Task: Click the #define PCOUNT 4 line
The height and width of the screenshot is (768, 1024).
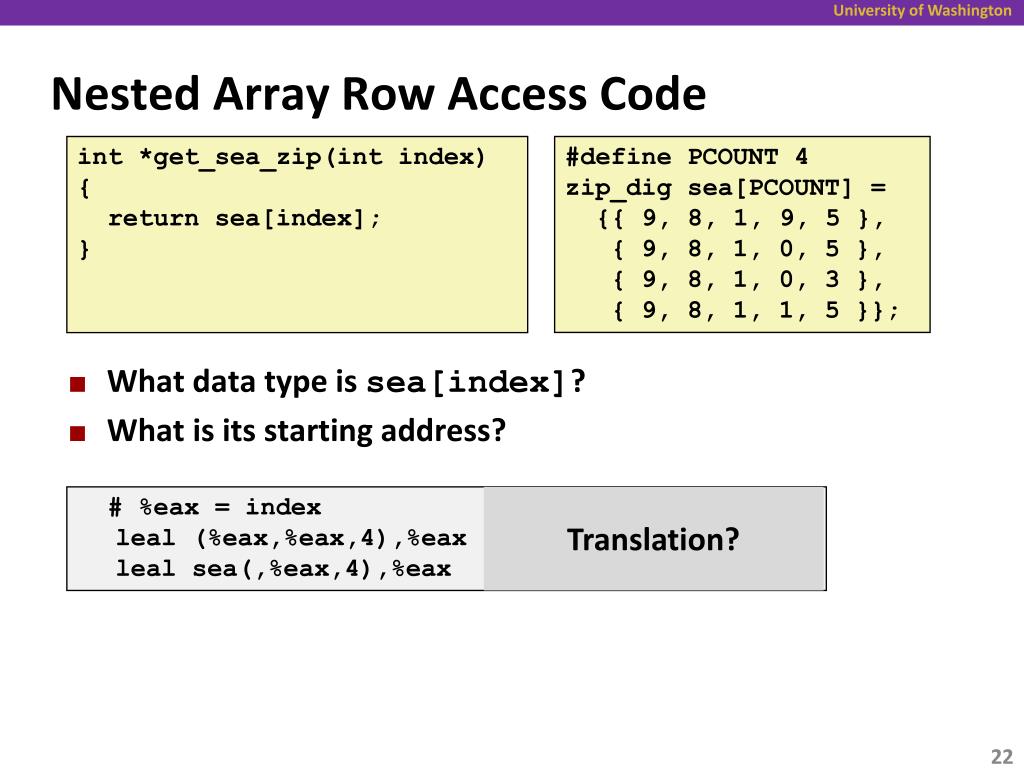Action: coord(686,157)
